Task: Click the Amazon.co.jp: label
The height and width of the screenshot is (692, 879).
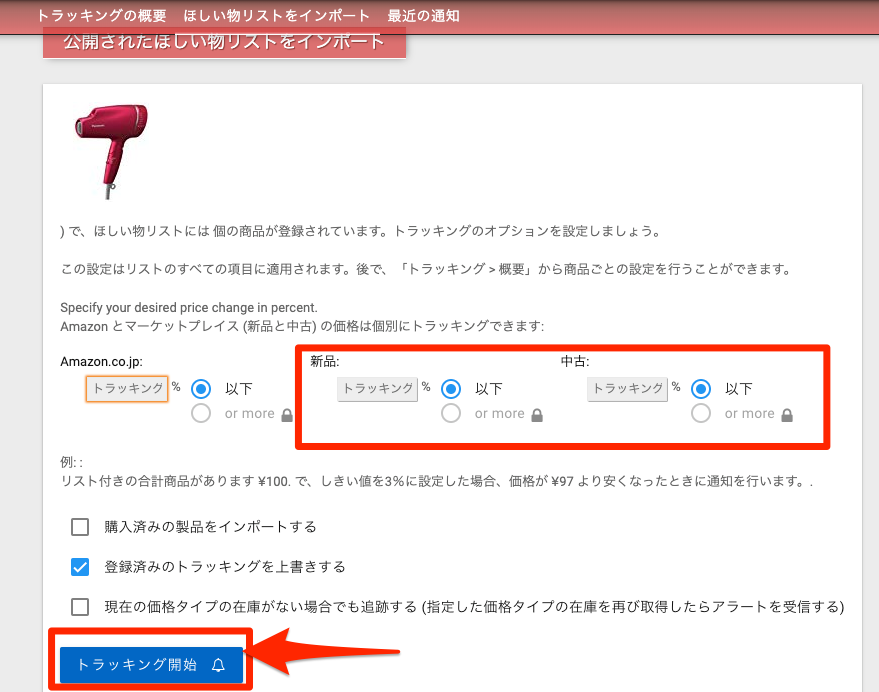Action: coord(101,362)
